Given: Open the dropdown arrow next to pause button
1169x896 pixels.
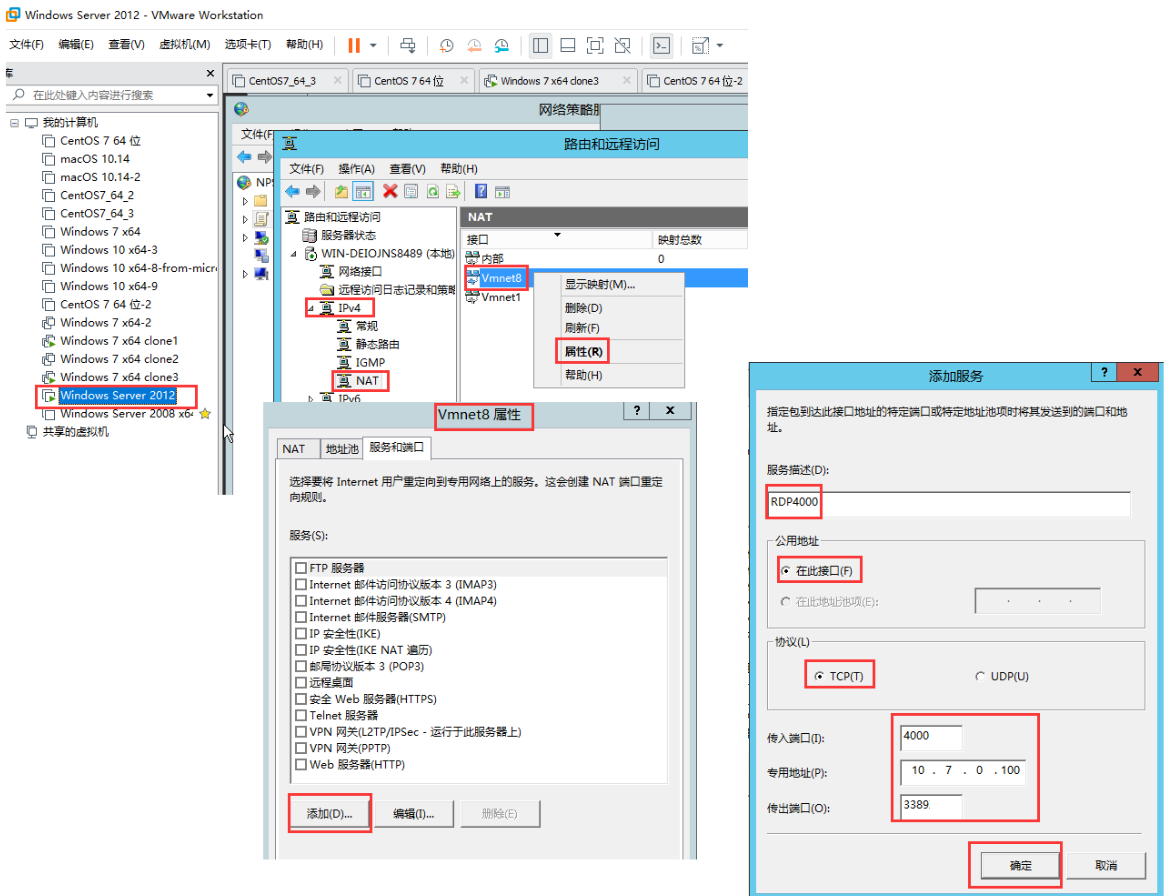Looking at the screenshot, I should (374, 45).
